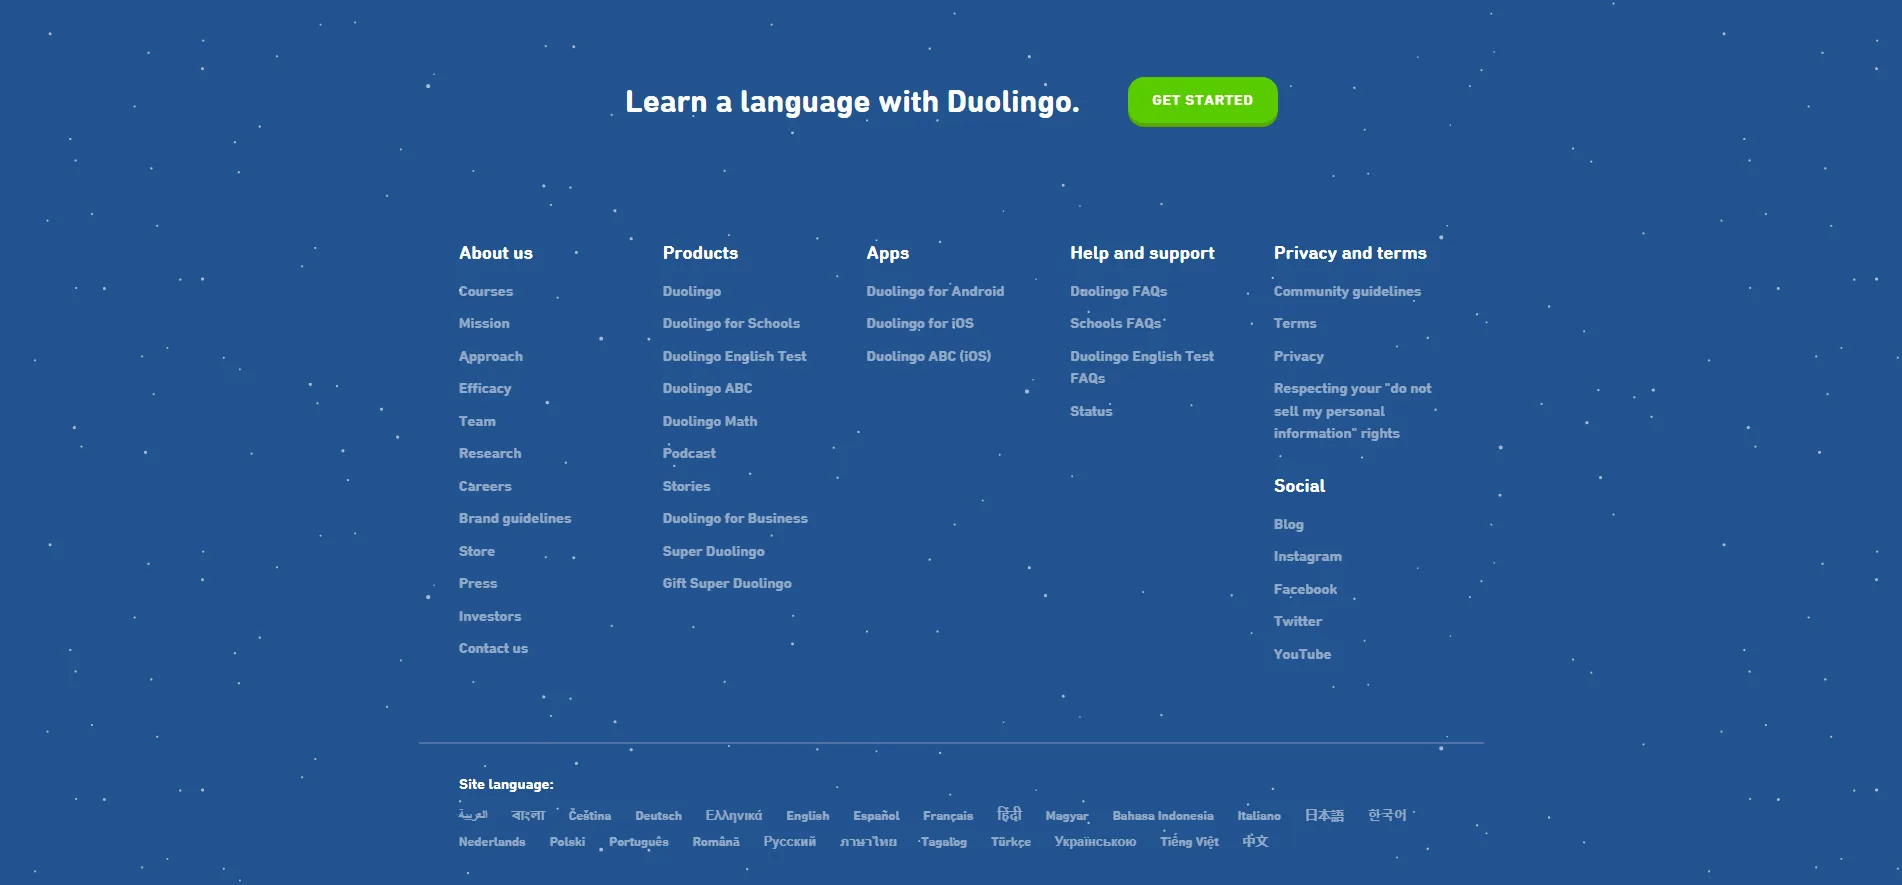Open Duolingo ABC (iOS) link
Viewport: 1902px width, 885px height.
[x=929, y=356]
